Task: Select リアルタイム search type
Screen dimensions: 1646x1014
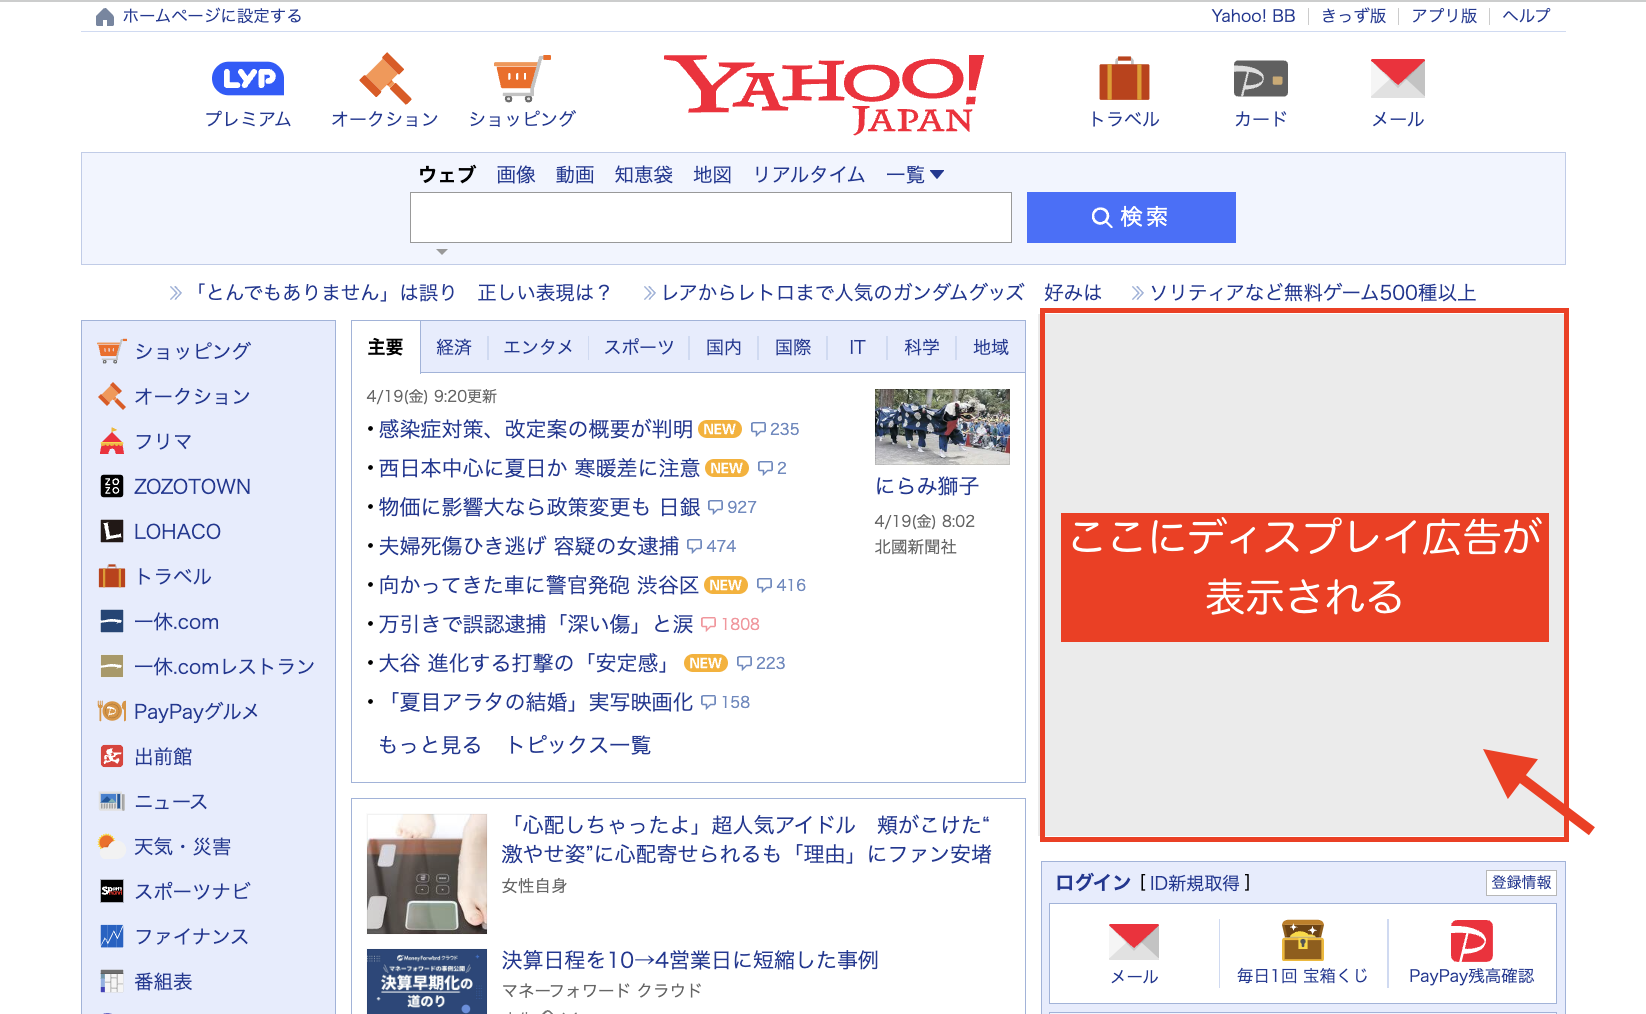Action: (809, 175)
